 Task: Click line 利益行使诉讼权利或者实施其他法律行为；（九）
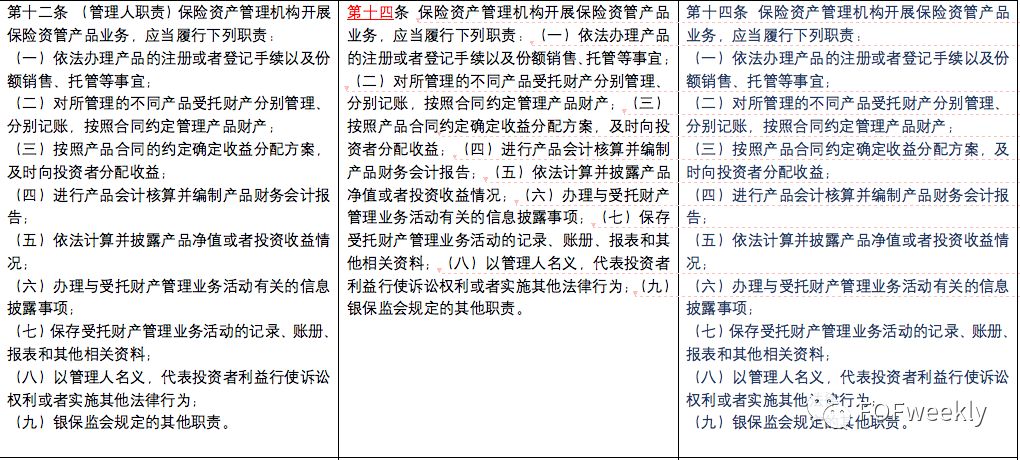click(x=509, y=285)
